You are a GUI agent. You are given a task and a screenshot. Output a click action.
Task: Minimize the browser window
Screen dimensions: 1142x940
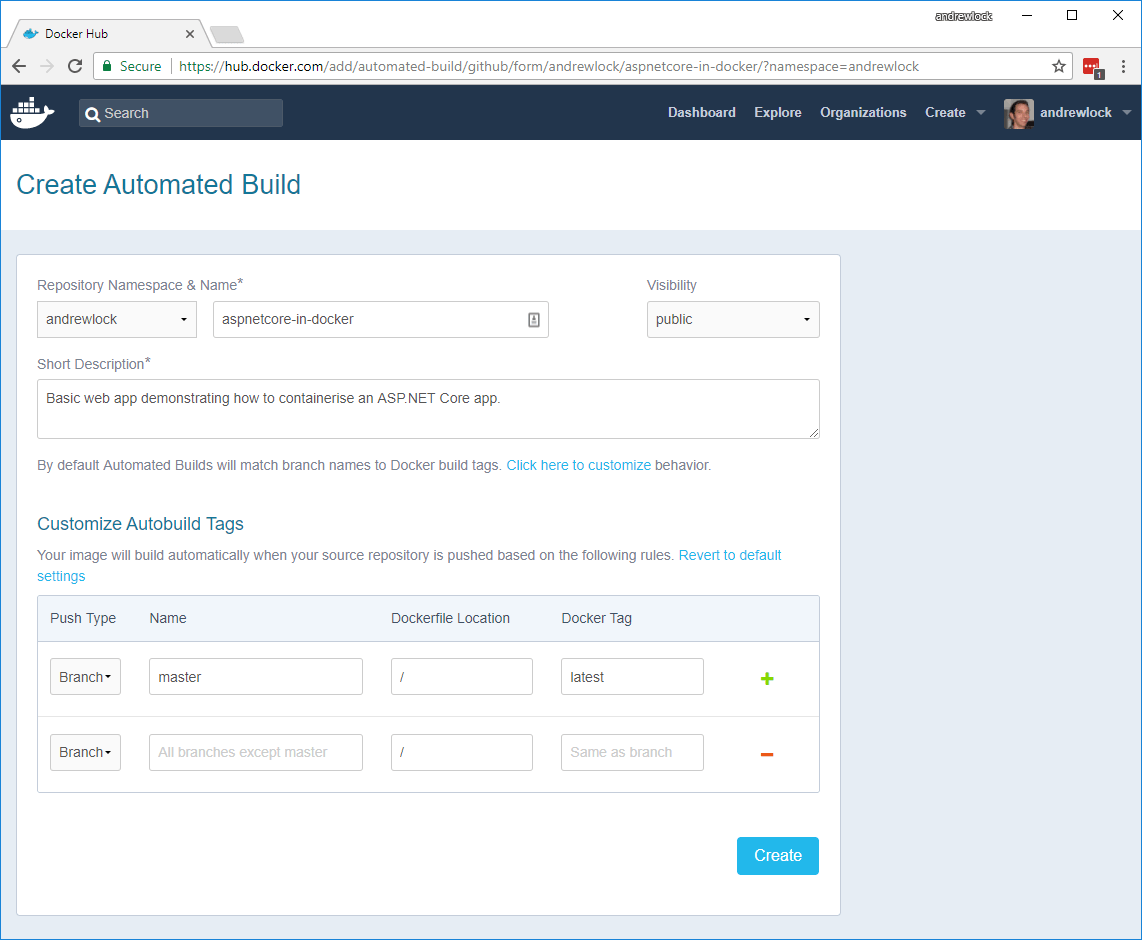coord(1027,15)
